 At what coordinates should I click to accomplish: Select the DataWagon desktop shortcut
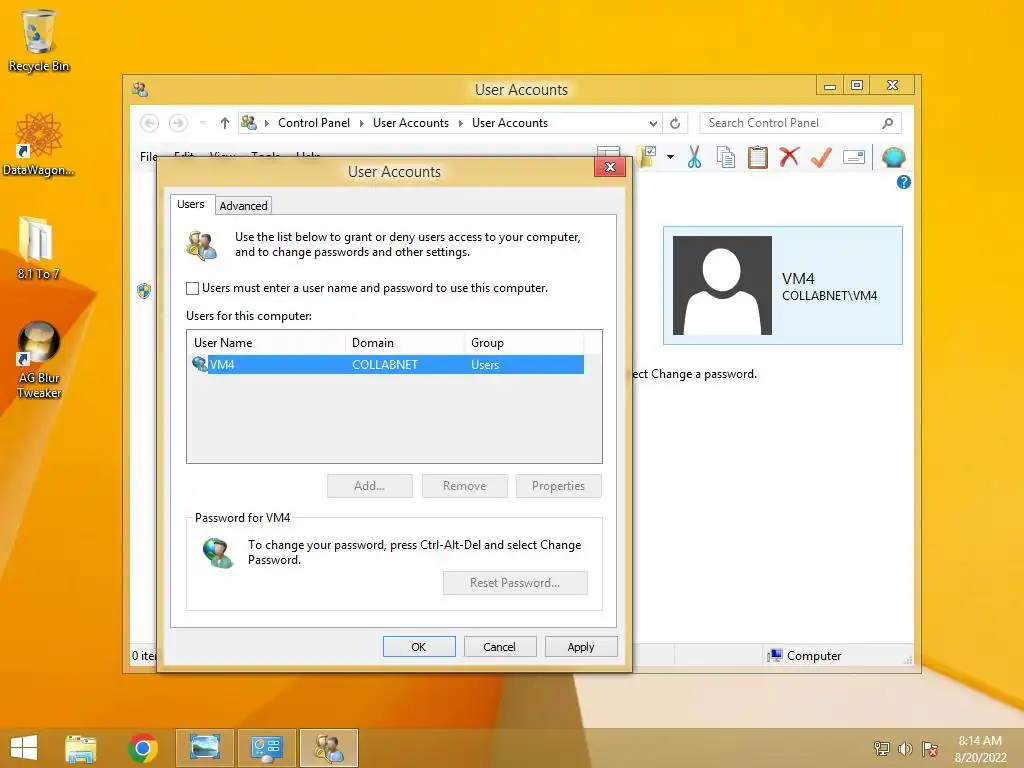[x=39, y=144]
